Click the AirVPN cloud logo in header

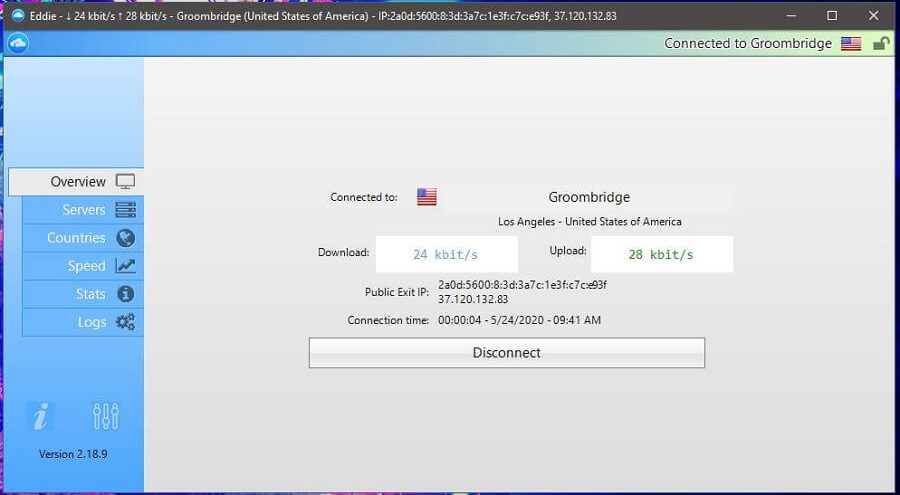[x=18, y=43]
